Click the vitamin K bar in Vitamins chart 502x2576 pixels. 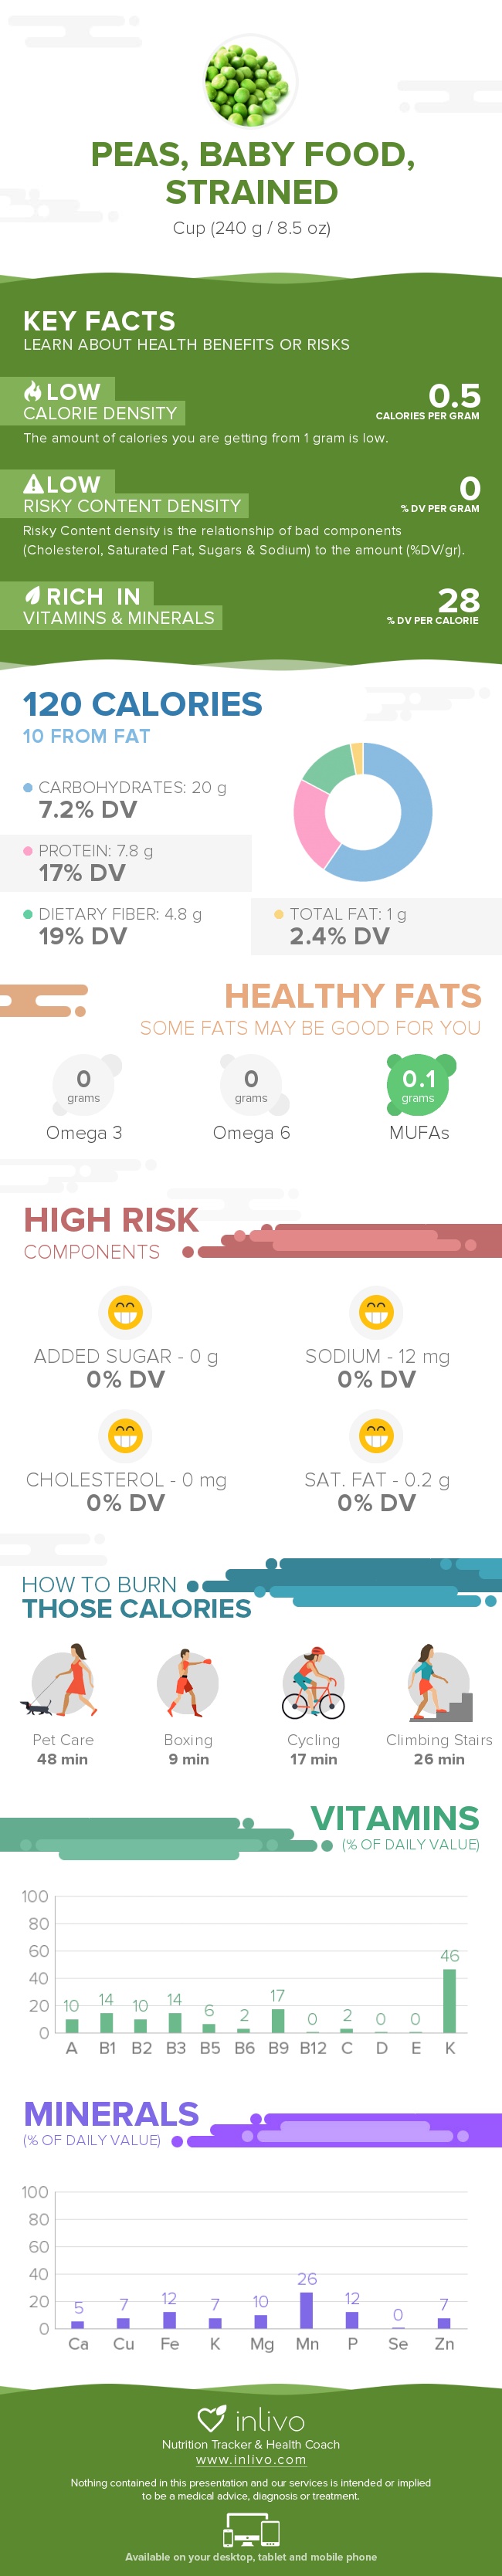[450, 2000]
